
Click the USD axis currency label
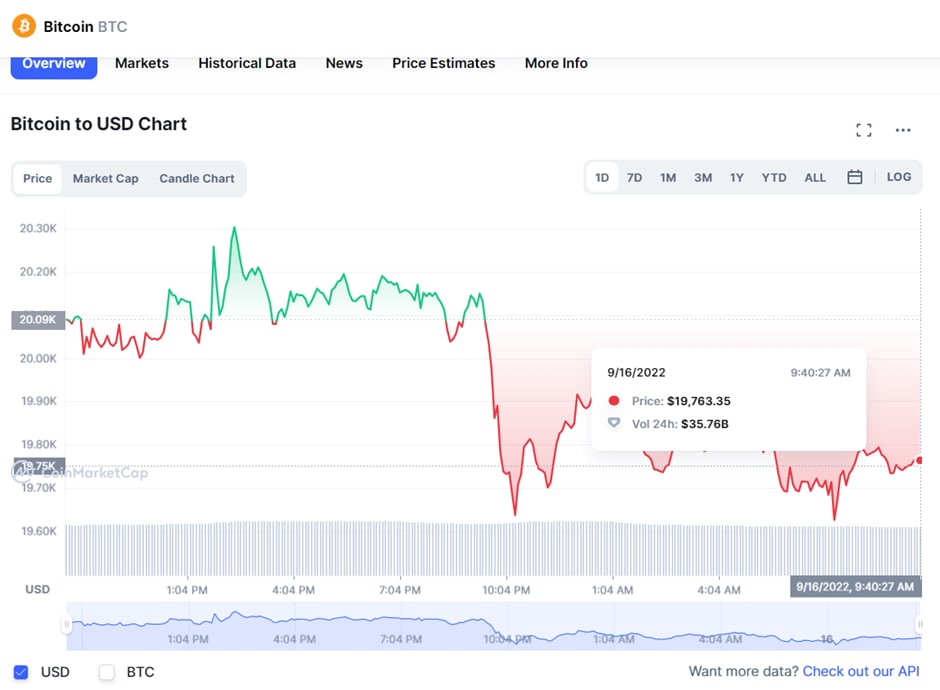click(x=37, y=589)
